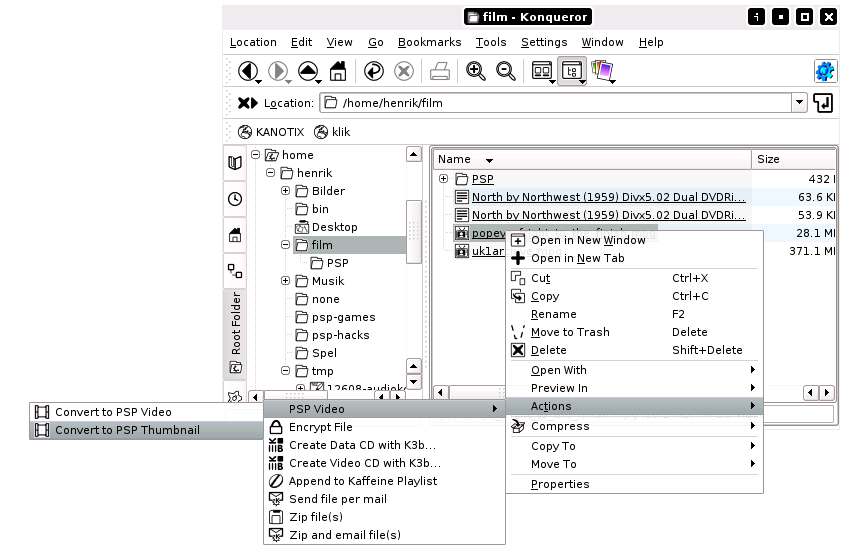The image size is (849, 550).
Task: Click the Forward navigation arrow
Action: pyautogui.click(x=278, y=71)
